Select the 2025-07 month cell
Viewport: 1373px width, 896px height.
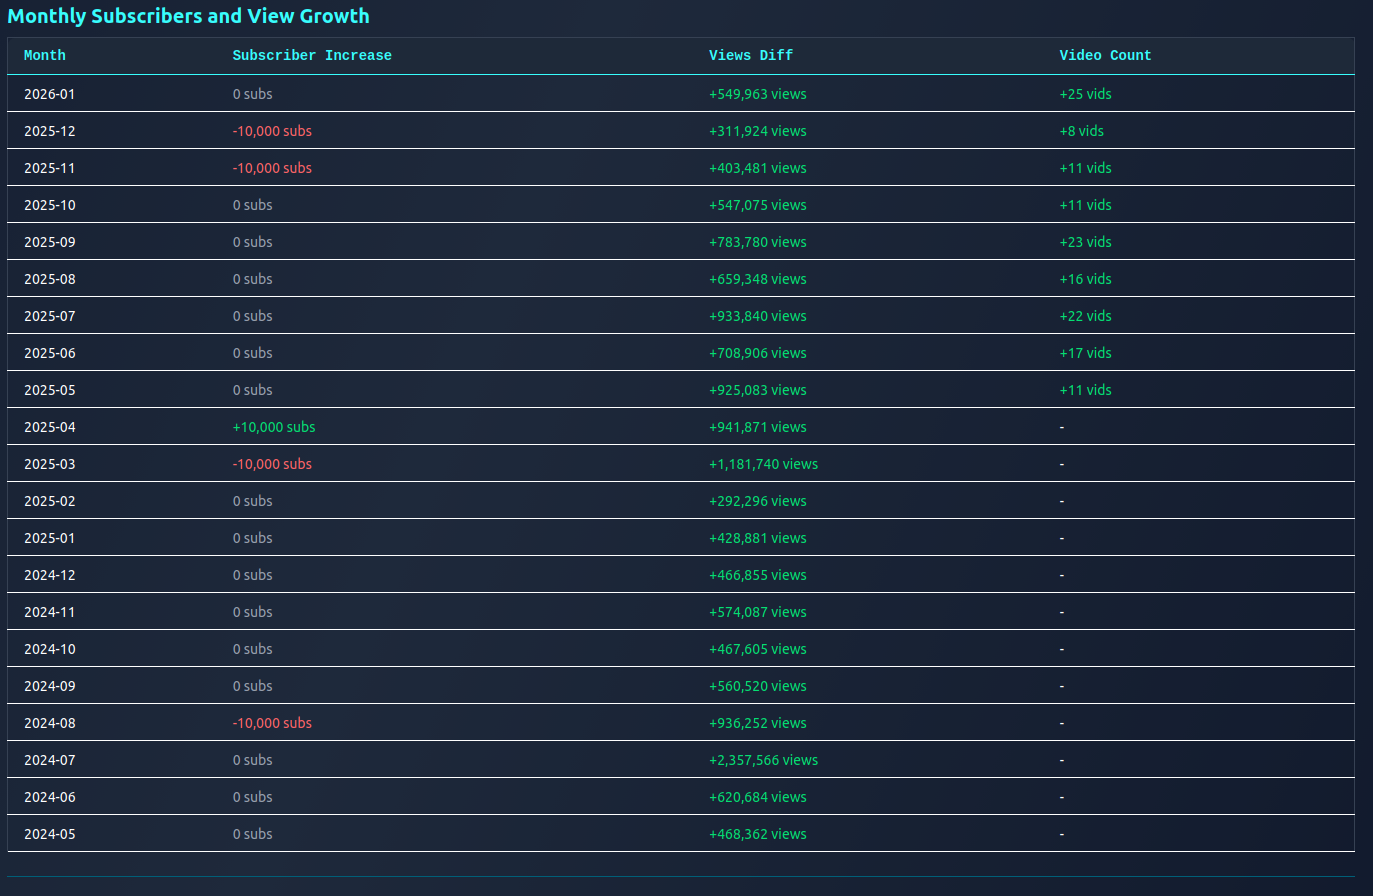(50, 316)
